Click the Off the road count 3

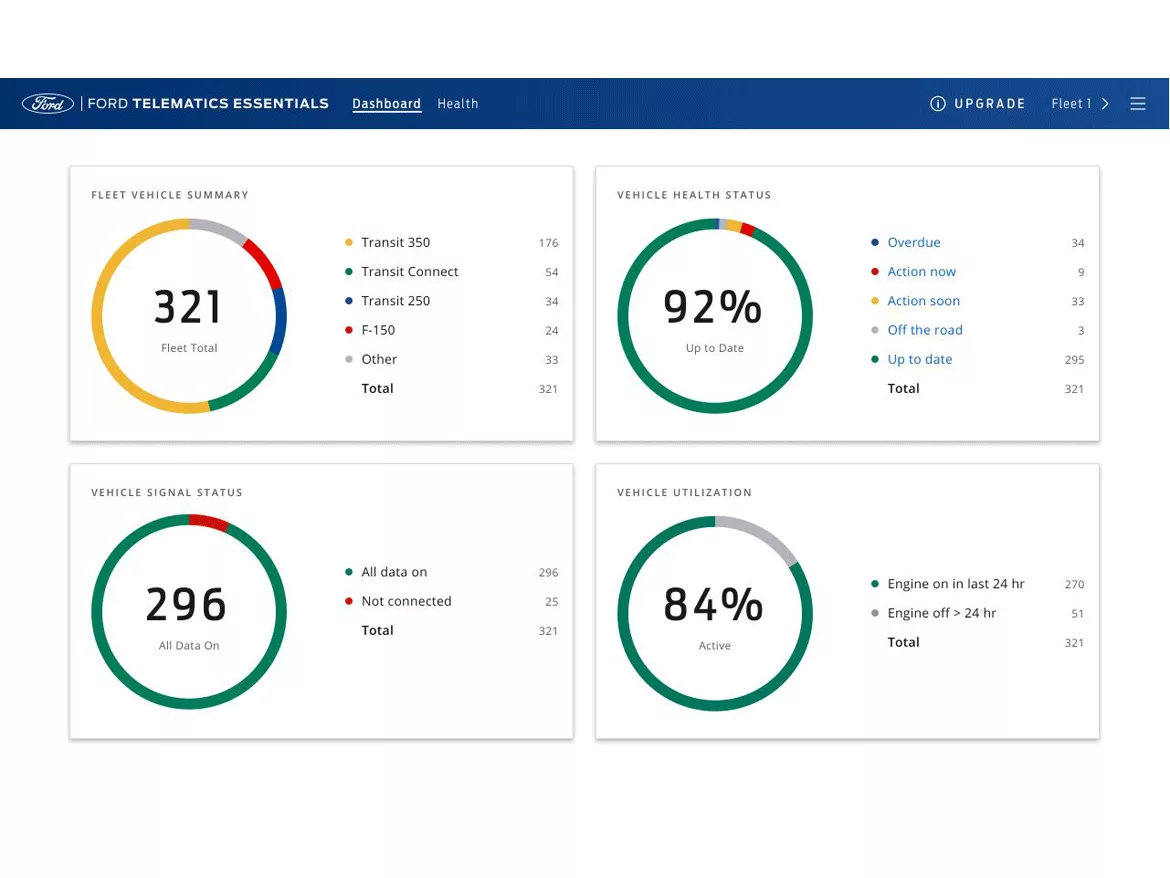coord(1081,330)
